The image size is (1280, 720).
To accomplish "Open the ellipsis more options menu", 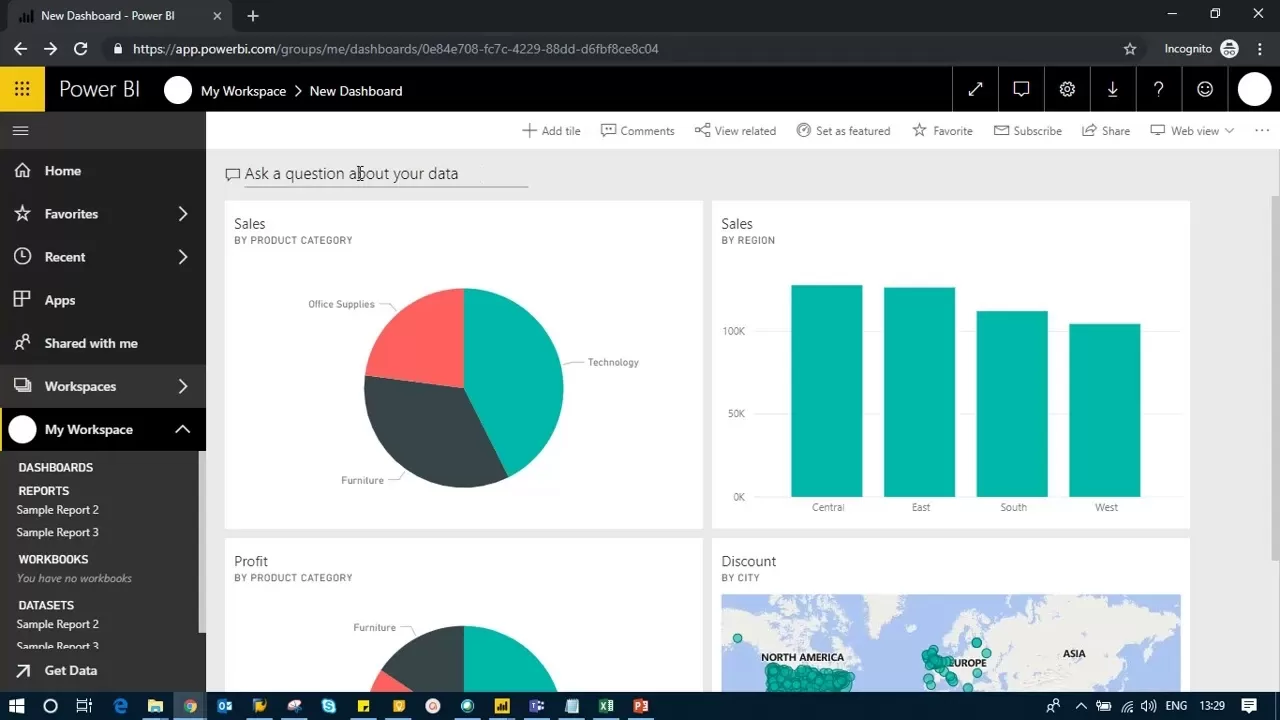I will [x=1262, y=130].
